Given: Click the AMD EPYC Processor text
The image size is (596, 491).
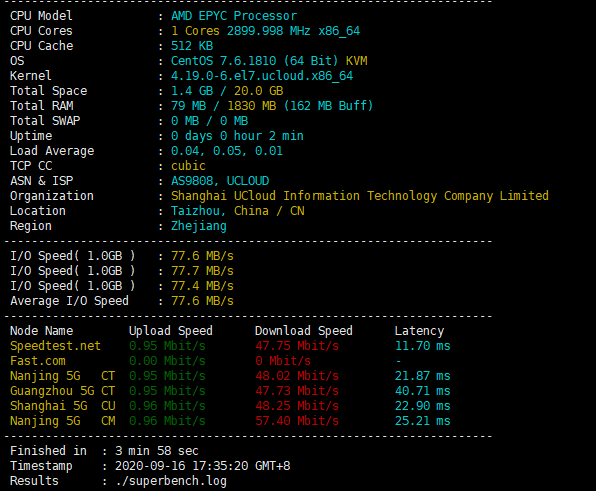Looking at the screenshot, I should 234,16.
